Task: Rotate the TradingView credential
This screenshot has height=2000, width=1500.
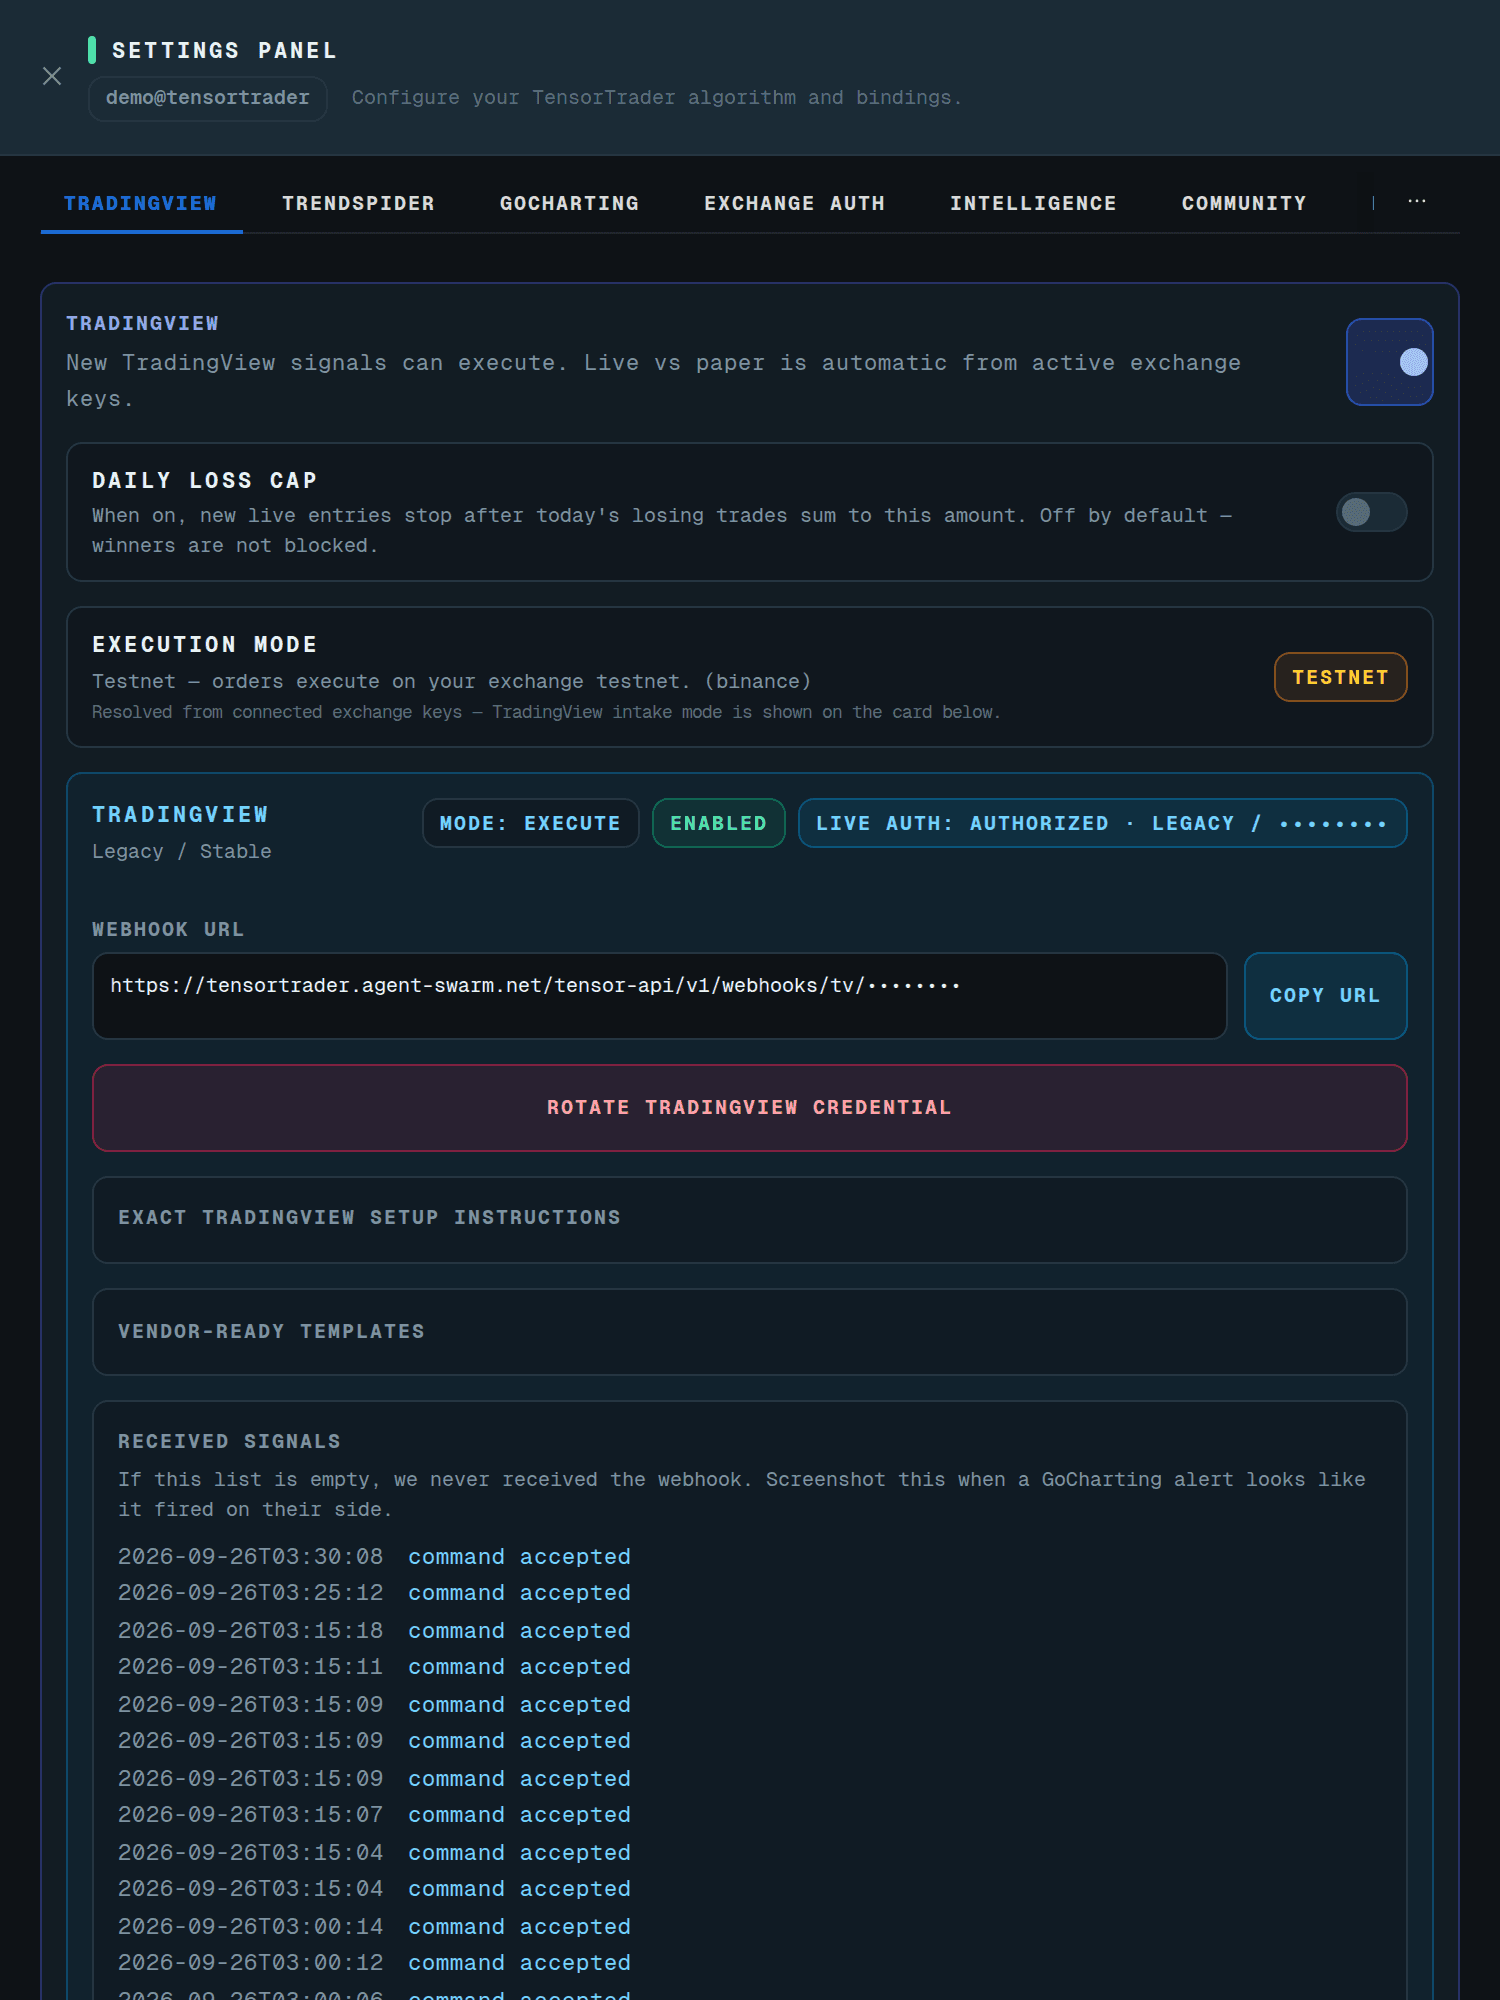Action: (x=749, y=1108)
